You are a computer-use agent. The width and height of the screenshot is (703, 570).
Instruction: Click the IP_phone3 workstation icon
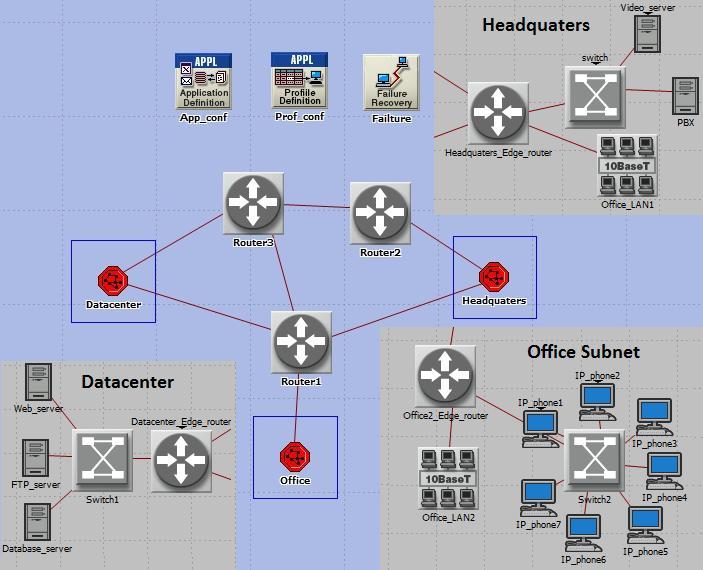tap(654, 418)
